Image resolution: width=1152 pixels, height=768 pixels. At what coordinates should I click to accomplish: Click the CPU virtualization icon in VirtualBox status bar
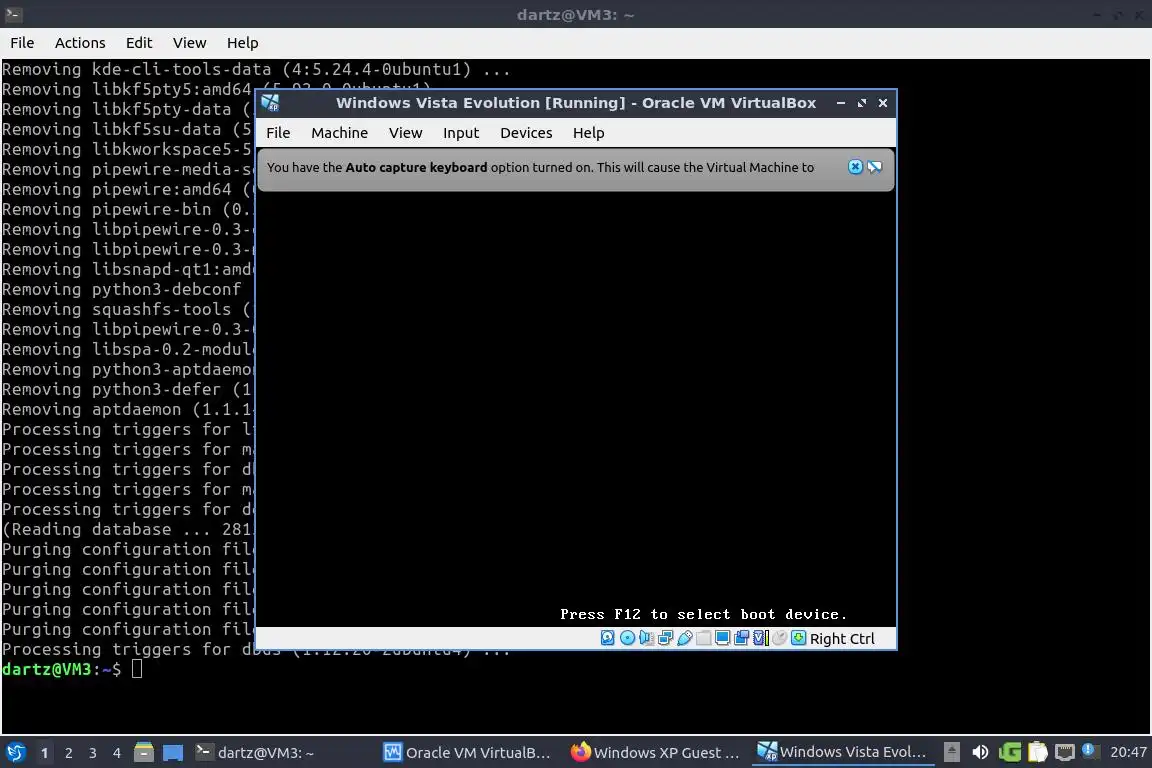760,638
